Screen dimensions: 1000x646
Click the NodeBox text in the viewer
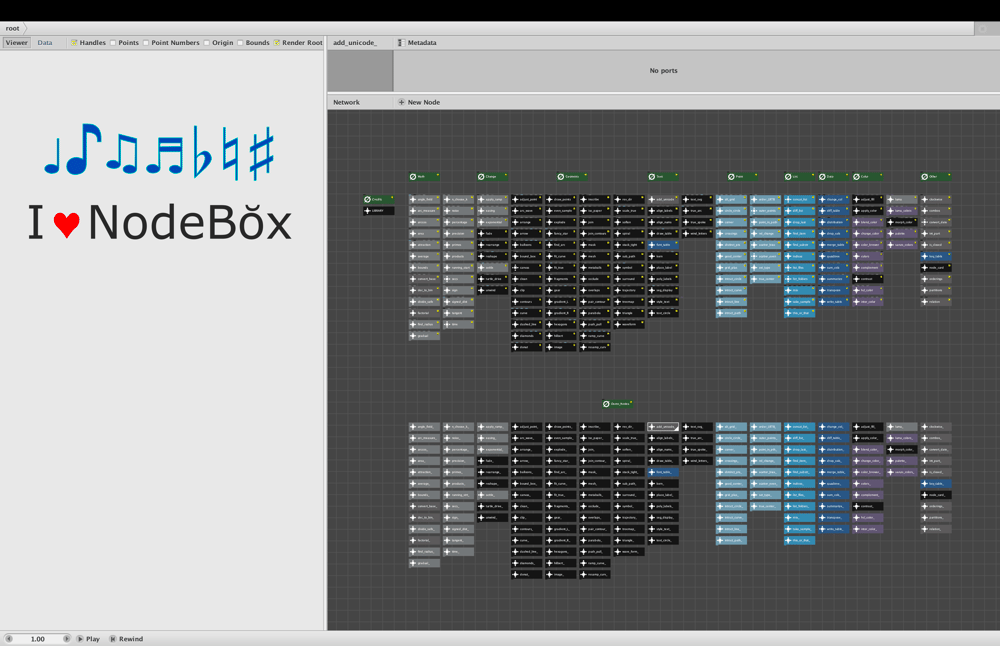click(190, 222)
